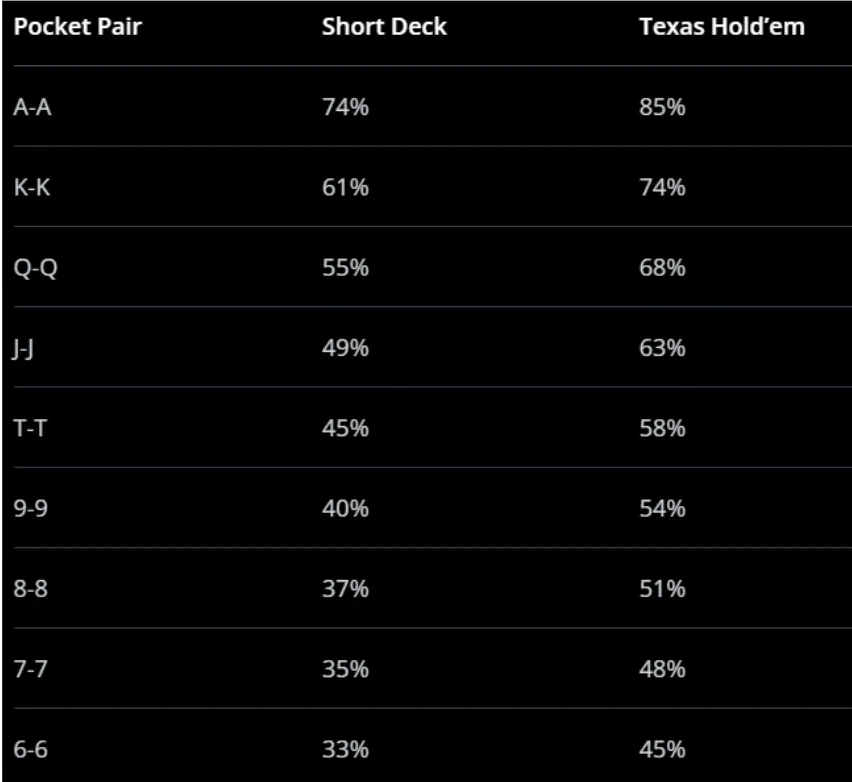The height and width of the screenshot is (782, 852).
Task: Click the 49% Short Deck value for J-J
Action: [345, 347]
